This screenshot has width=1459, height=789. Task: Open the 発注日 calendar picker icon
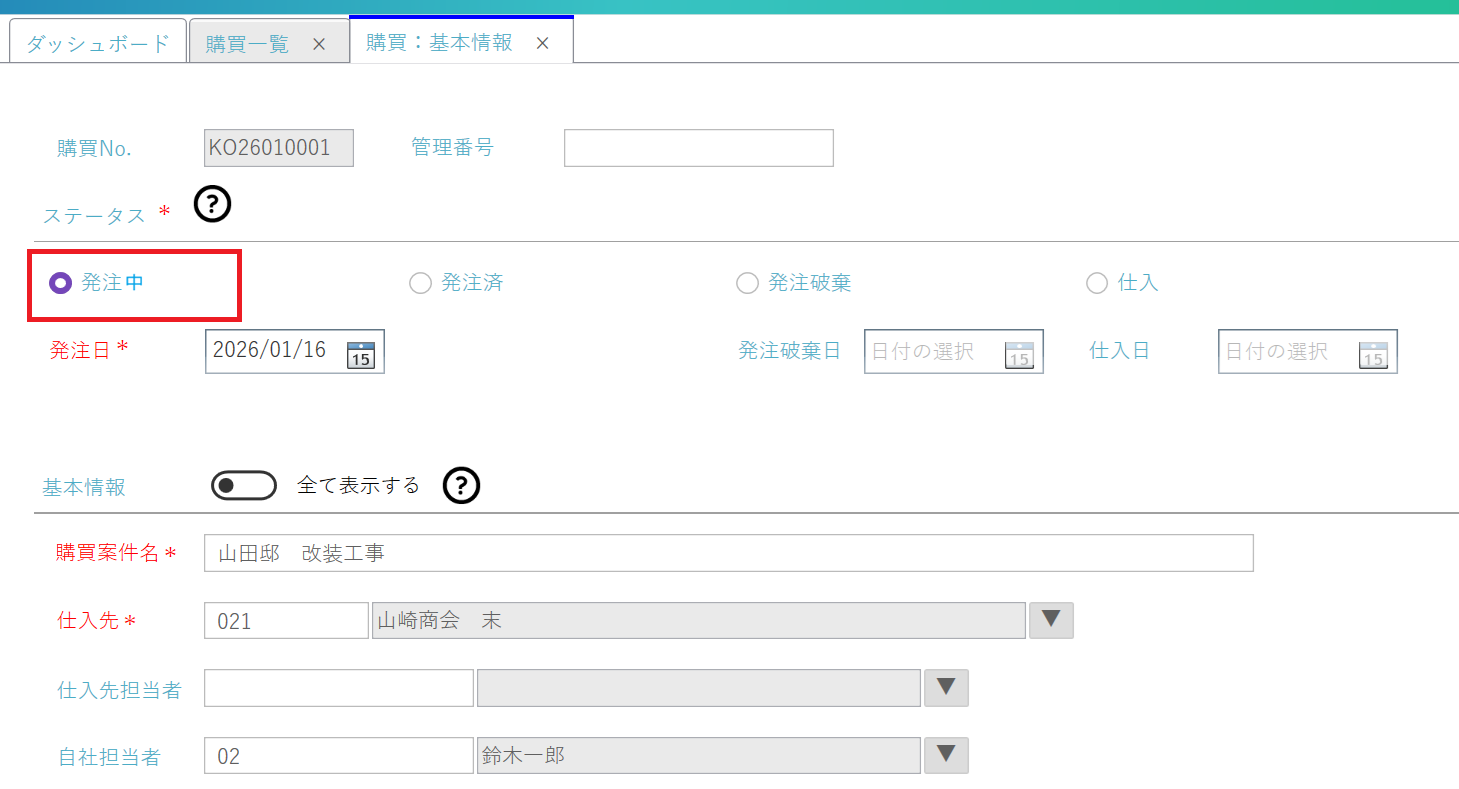[x=360, y=354]
